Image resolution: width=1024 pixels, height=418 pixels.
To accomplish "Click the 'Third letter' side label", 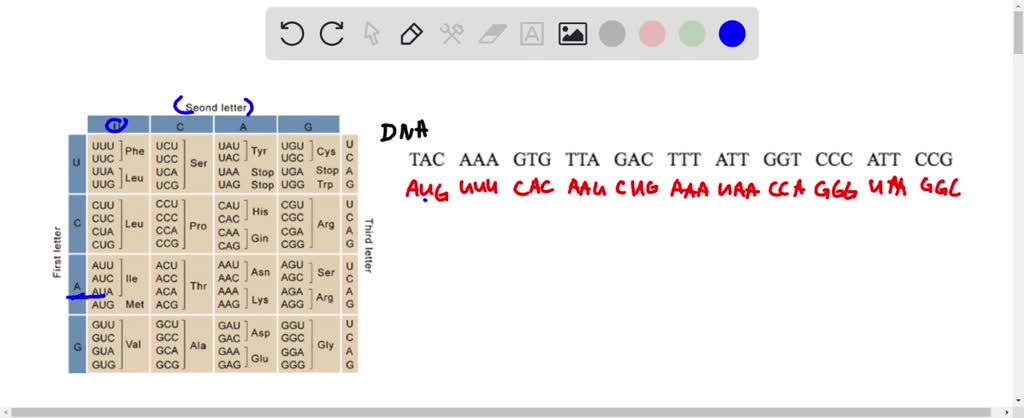I will click(x=369, y=246).
